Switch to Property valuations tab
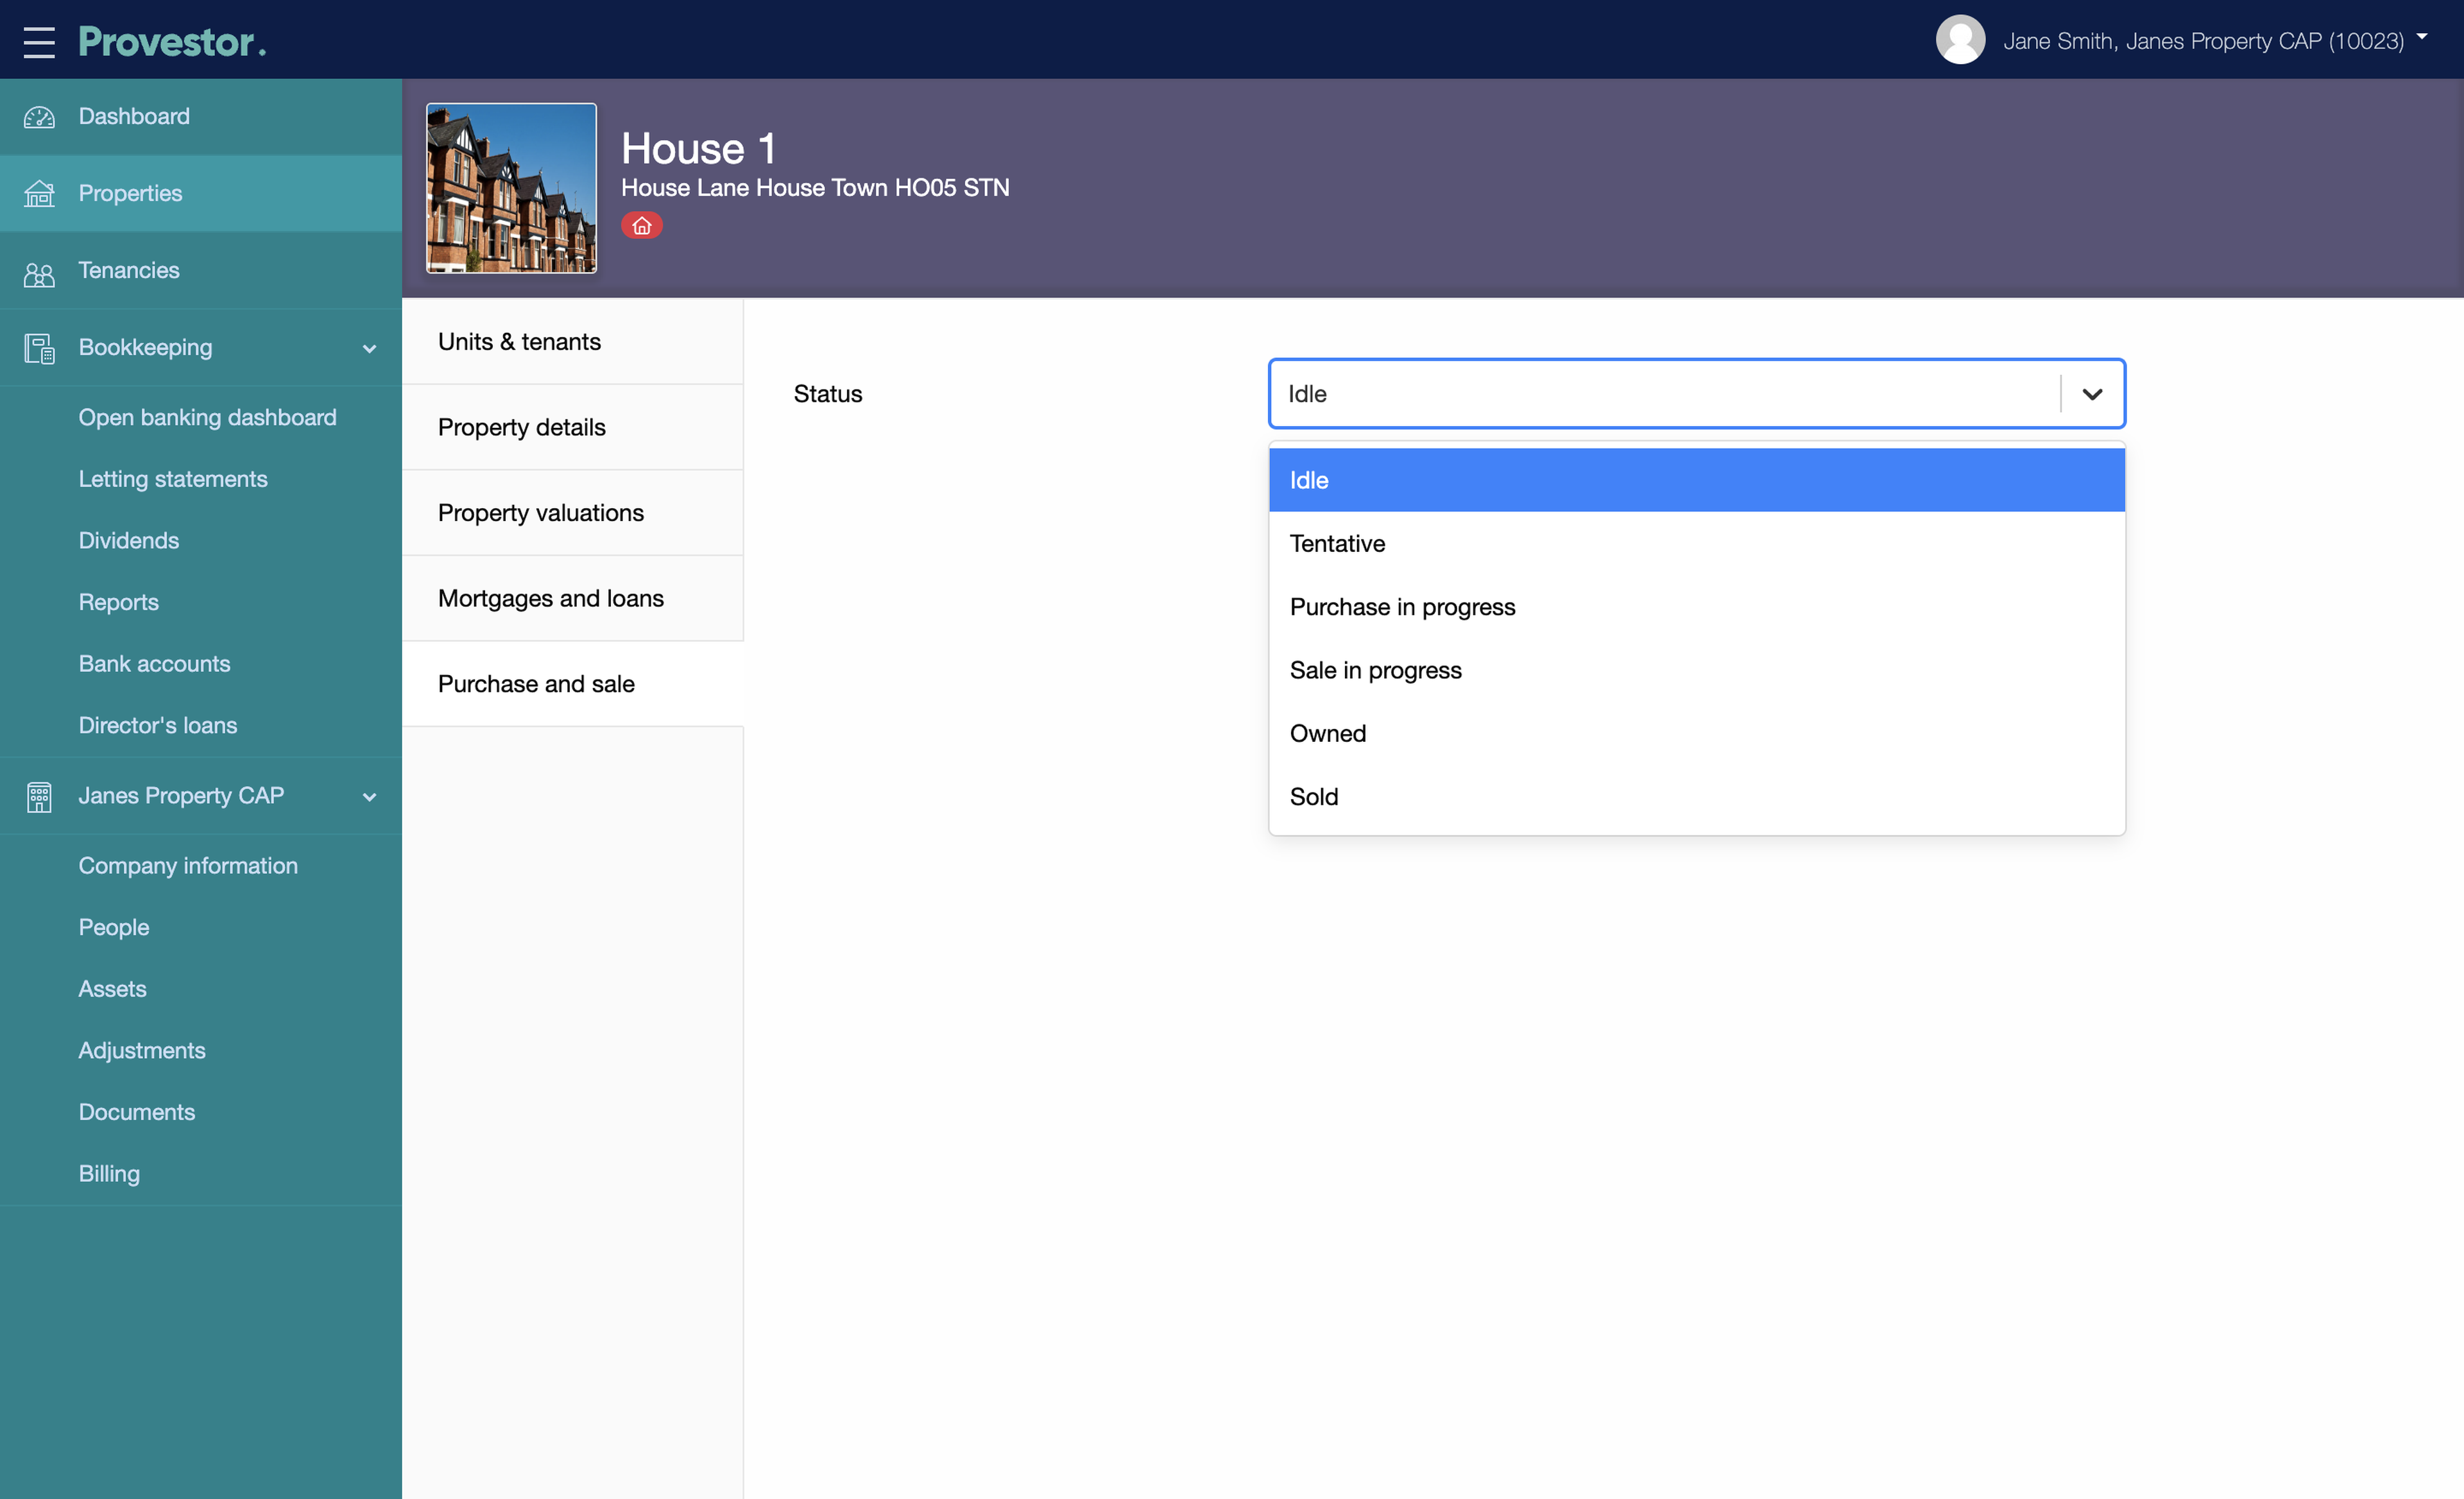 [x=540, y=513]
